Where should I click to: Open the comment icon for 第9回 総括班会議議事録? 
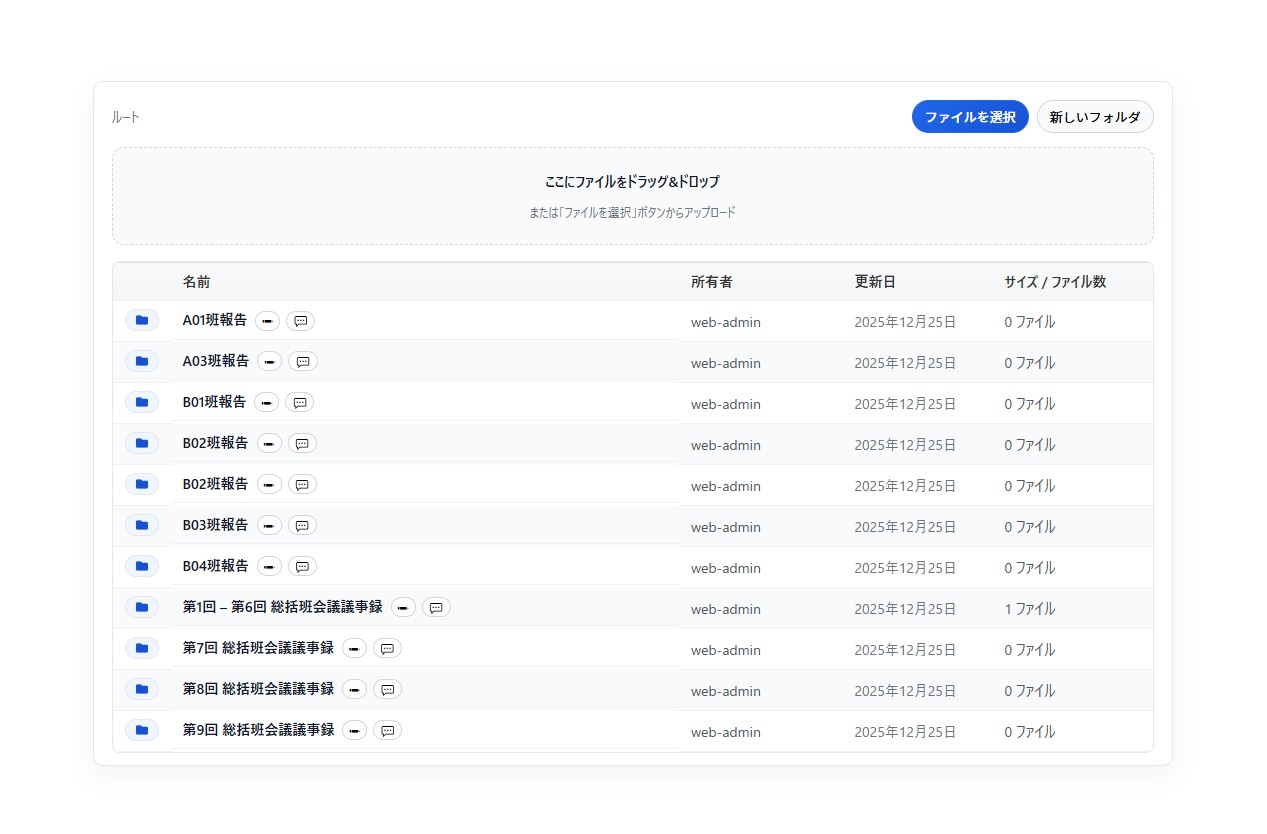pos(387,731)
